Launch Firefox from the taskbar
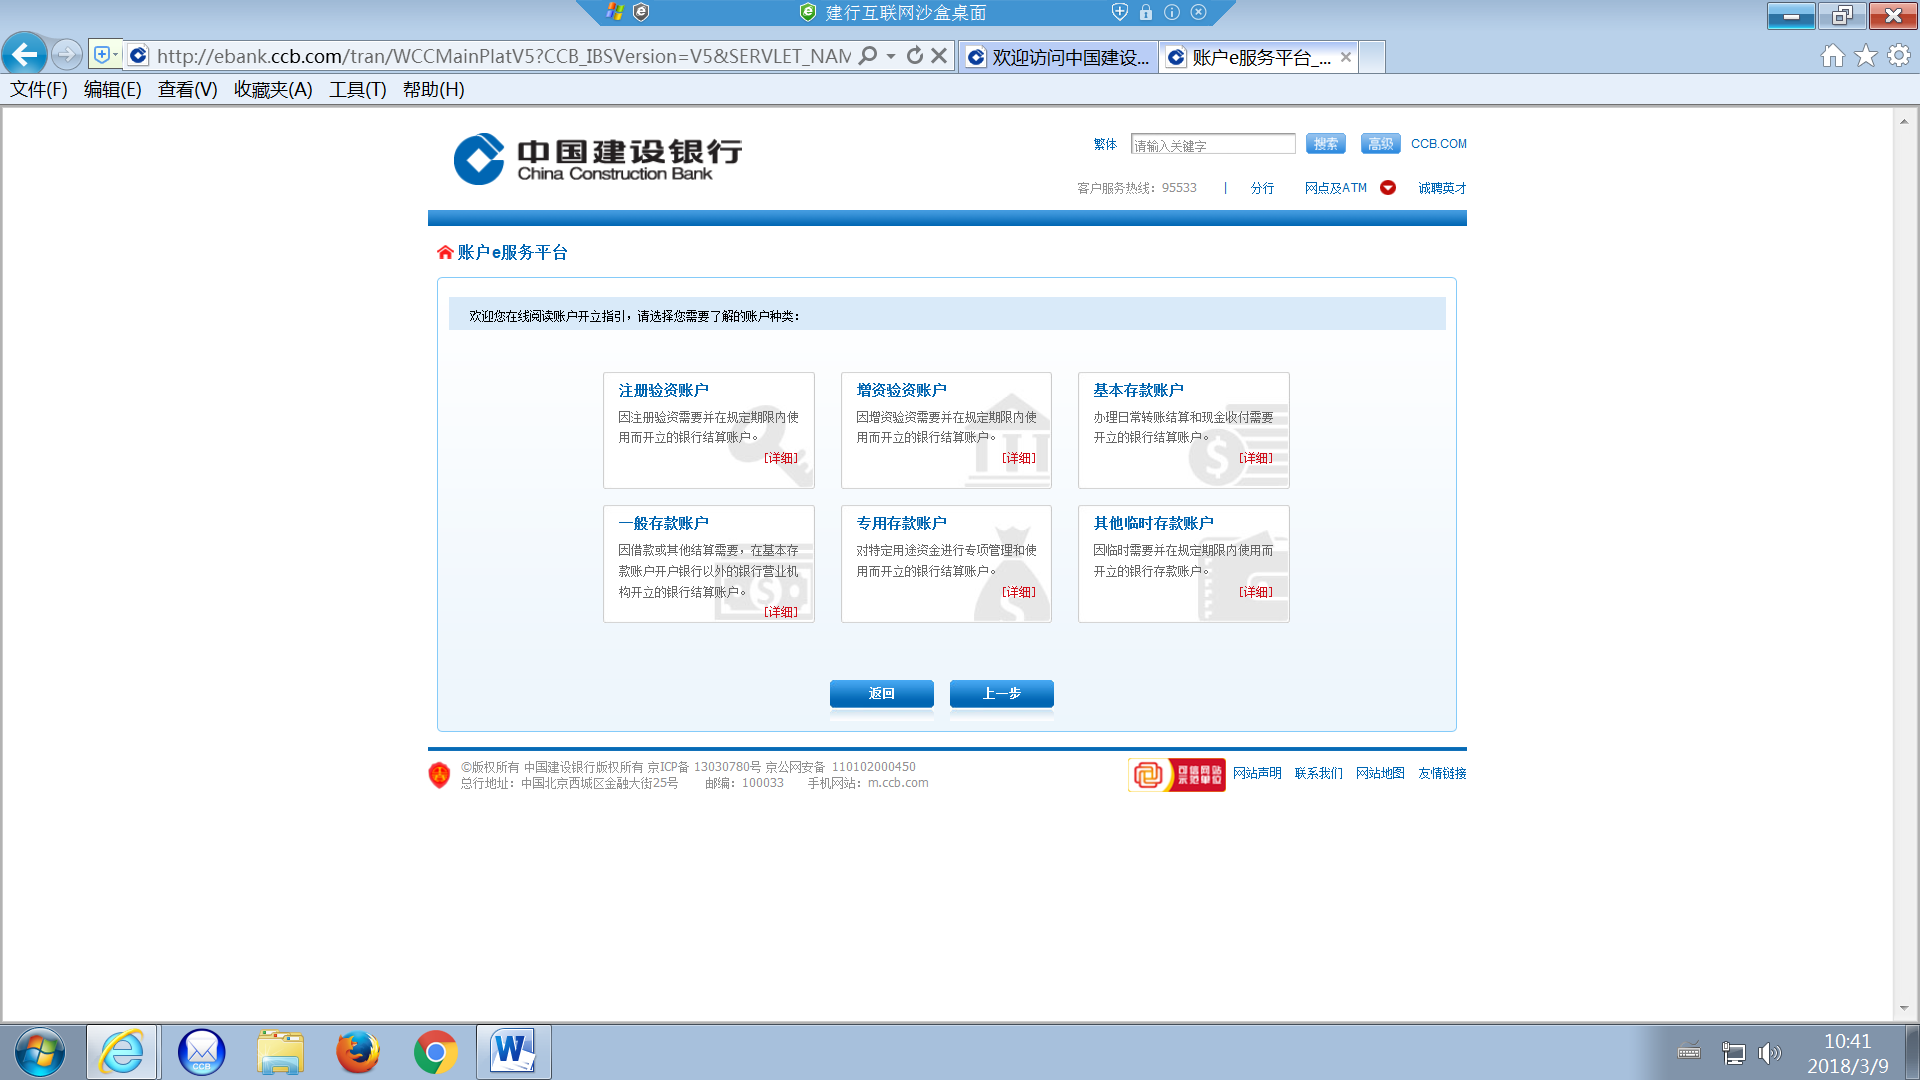 pos(357,1052)
